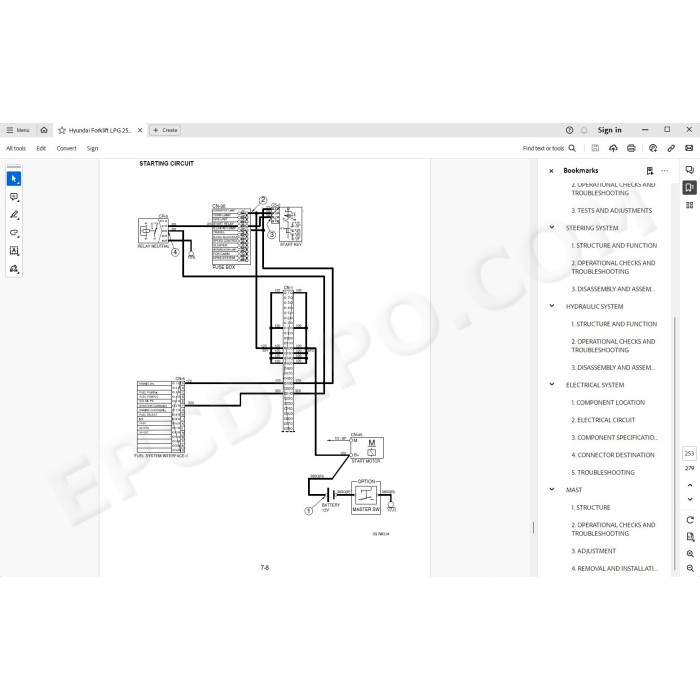The height and width of the screenshot is (700, 700).
Task: Collapse the ELECTRICAL SYSTEM bookmark
Action: click(552, 384)
